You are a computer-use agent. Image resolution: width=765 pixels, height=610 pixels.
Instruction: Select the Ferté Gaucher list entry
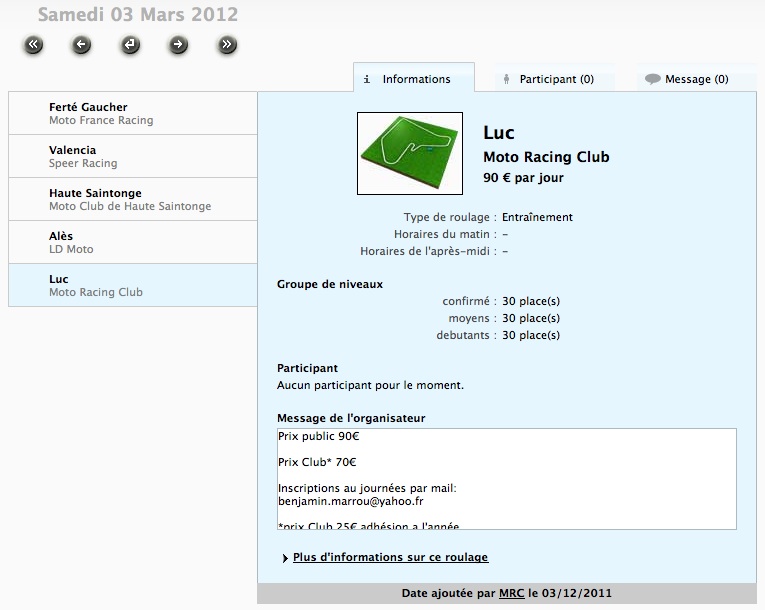tap(133, 113)
